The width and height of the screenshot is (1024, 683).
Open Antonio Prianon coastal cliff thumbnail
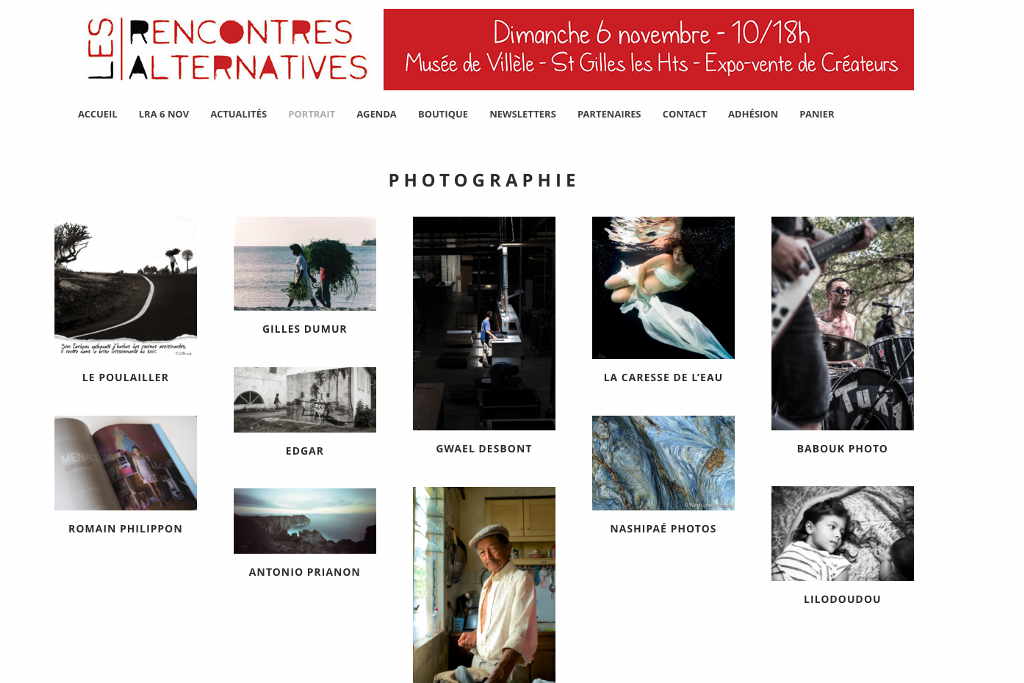pyautogui.click(x=305, y=520)
